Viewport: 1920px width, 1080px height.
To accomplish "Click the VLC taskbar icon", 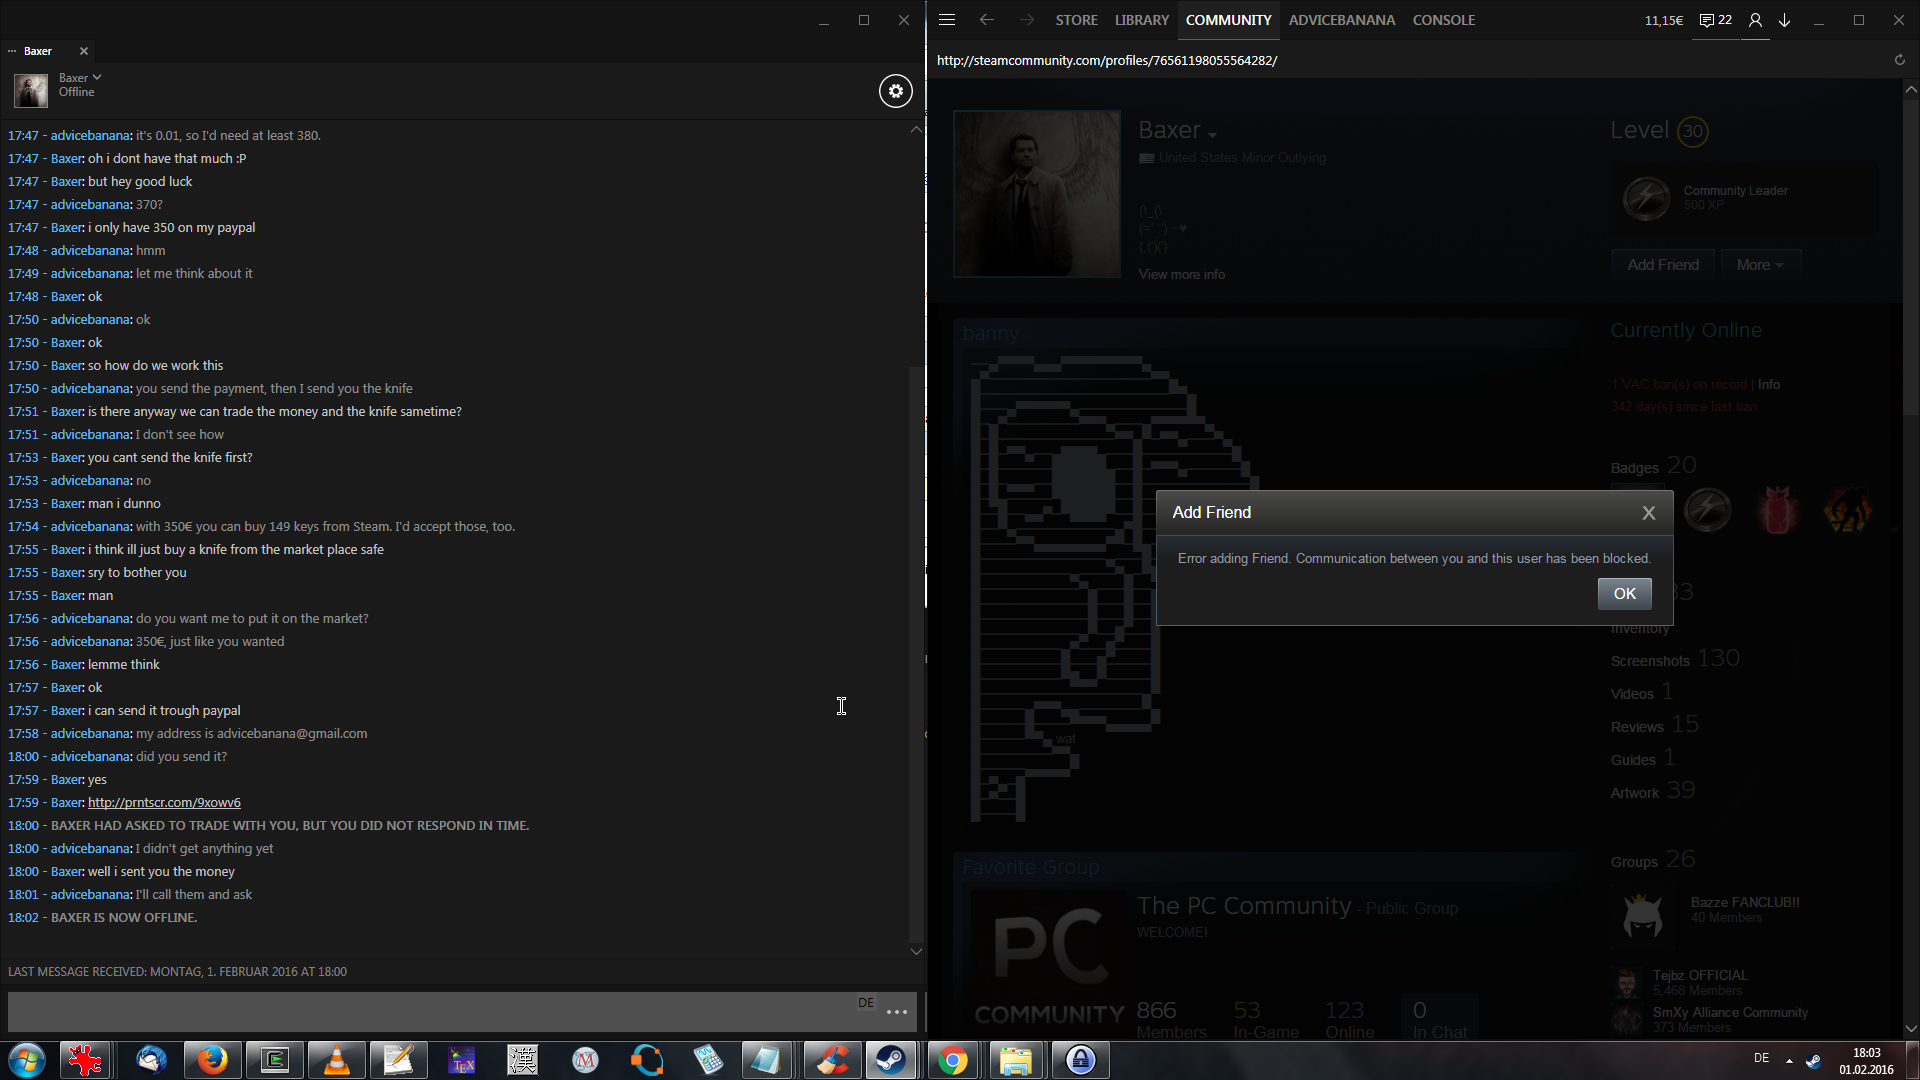I will 337,1060.
